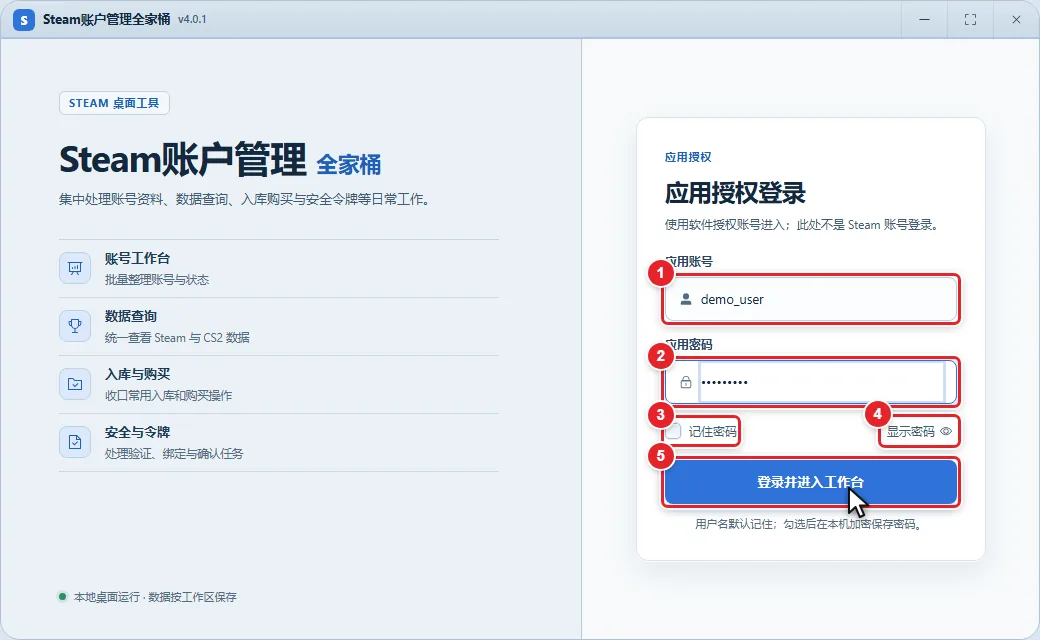Viewport: 1040px width, 640px height.
Task: Click the Steam账户管理 main heading
Action: (x=183, y=160)
